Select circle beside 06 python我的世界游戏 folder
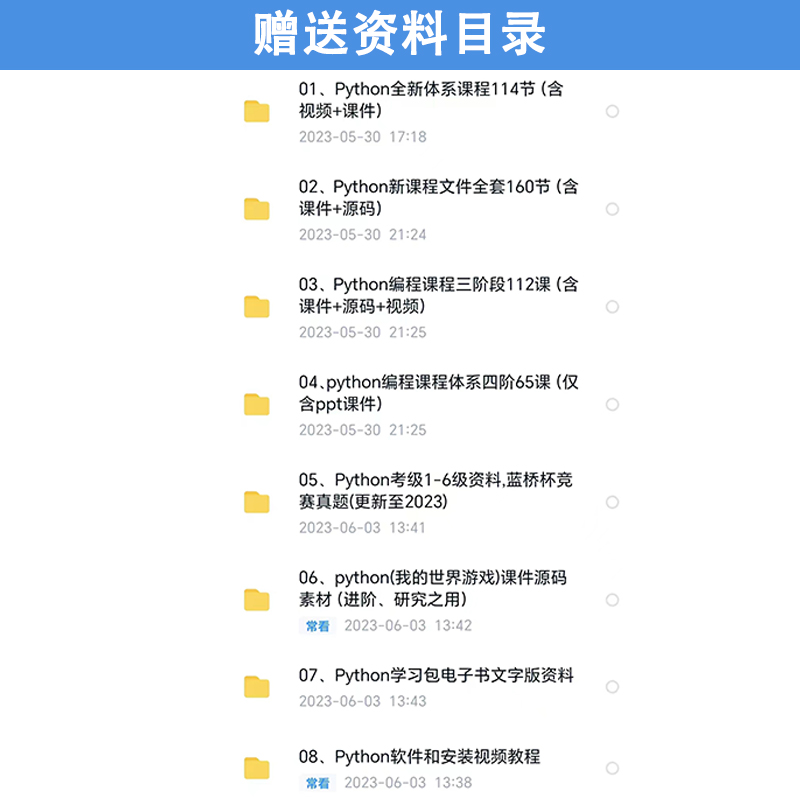This screenshot has width=800, height=800. [612, 600]
